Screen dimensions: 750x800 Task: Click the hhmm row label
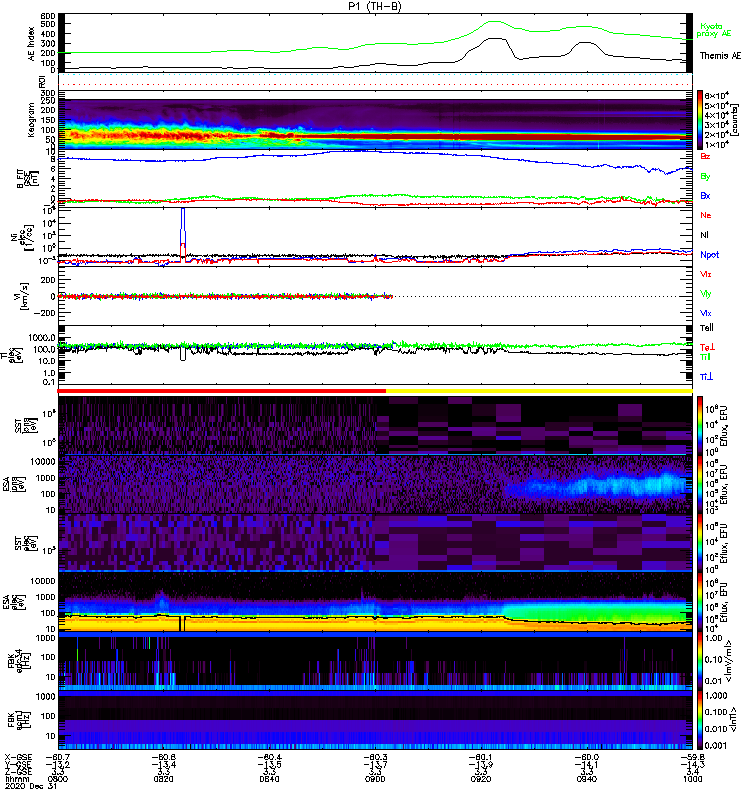pos(17,779)
